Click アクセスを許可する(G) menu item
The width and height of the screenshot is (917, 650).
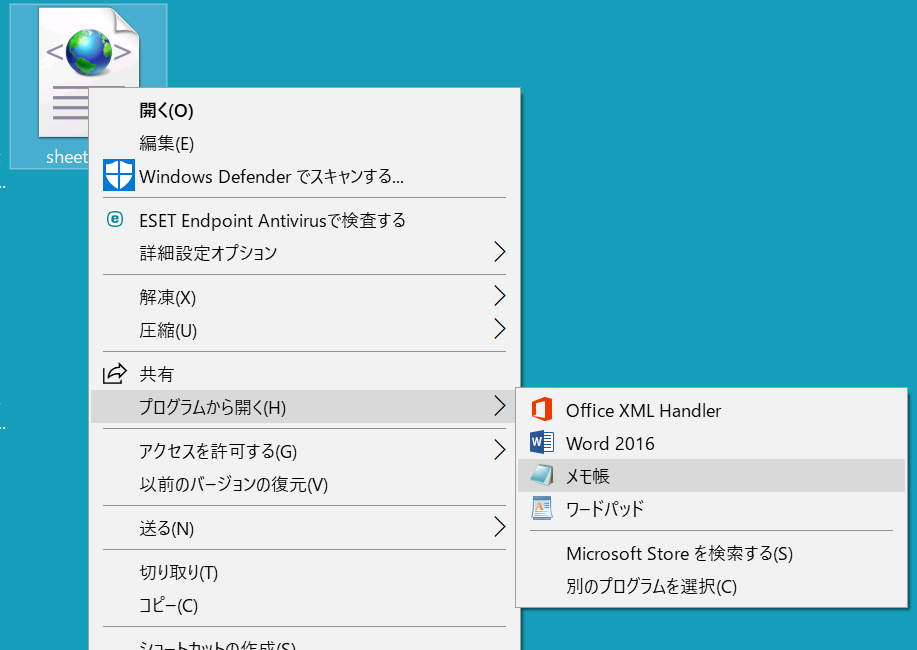304,451
